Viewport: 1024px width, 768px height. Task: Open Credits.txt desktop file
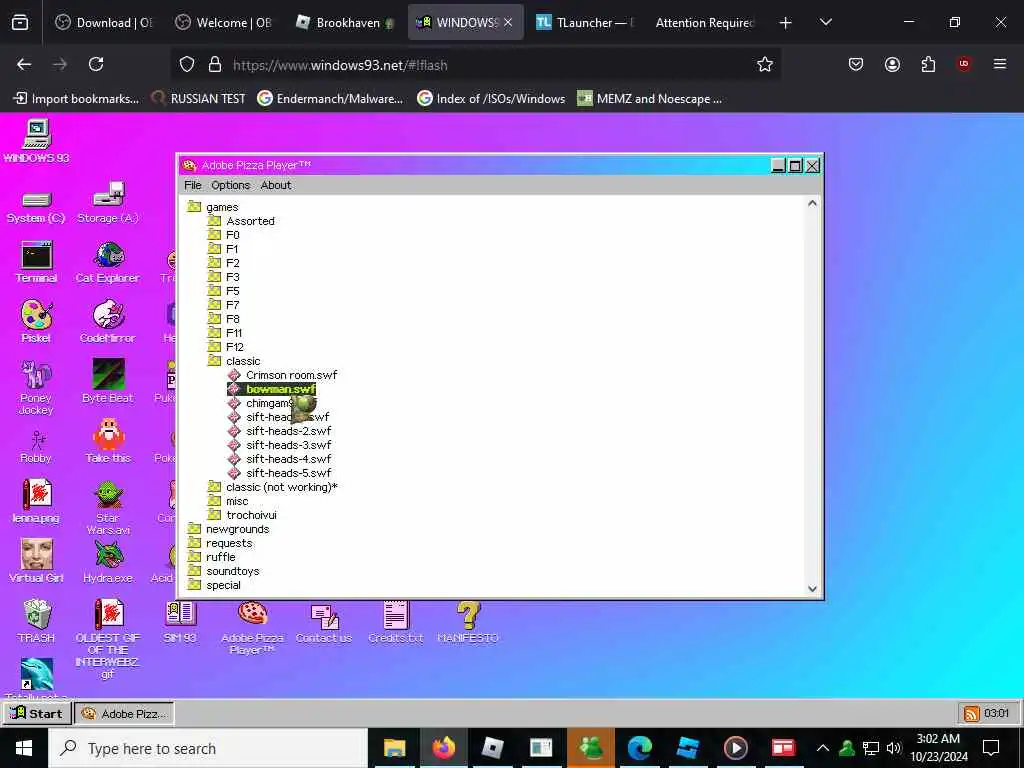[396, 622]
